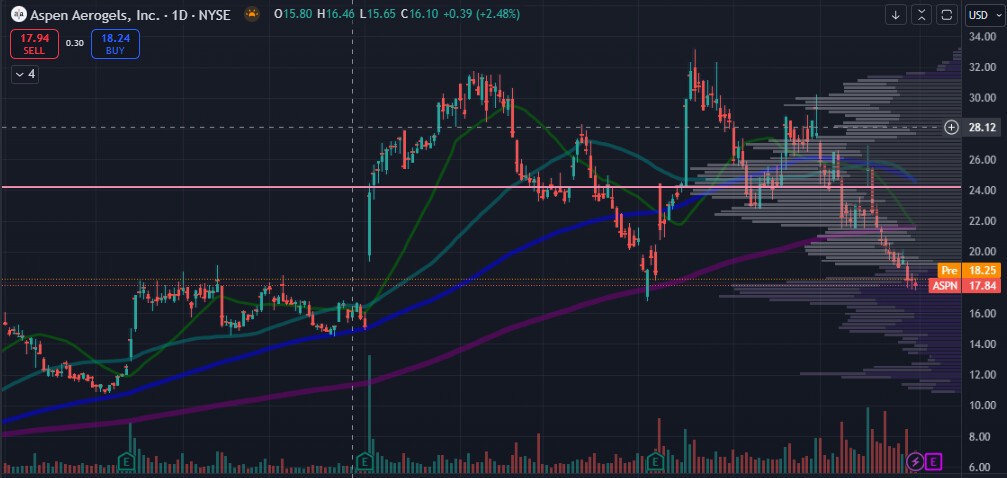Open the earnings E marker at the crosshair line
The height and width of the screenshot is (478, 1007).
tap(365, 461)
